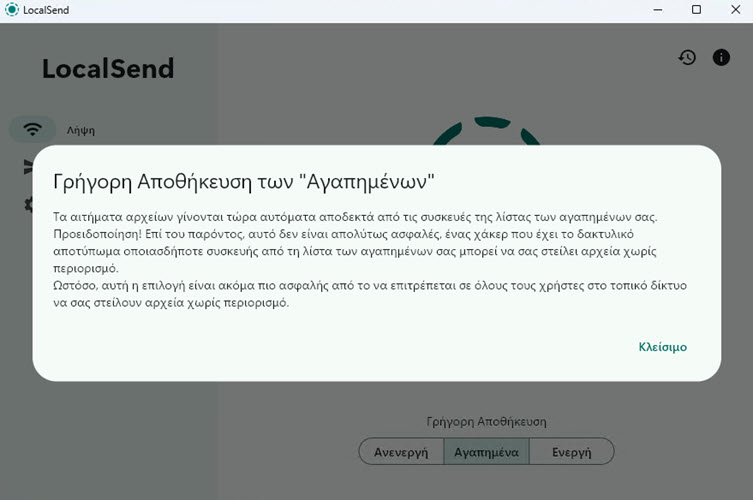This screenshot has height=500, width=753.
Task: Set quick save to Ενεργή
Action: 571,451
